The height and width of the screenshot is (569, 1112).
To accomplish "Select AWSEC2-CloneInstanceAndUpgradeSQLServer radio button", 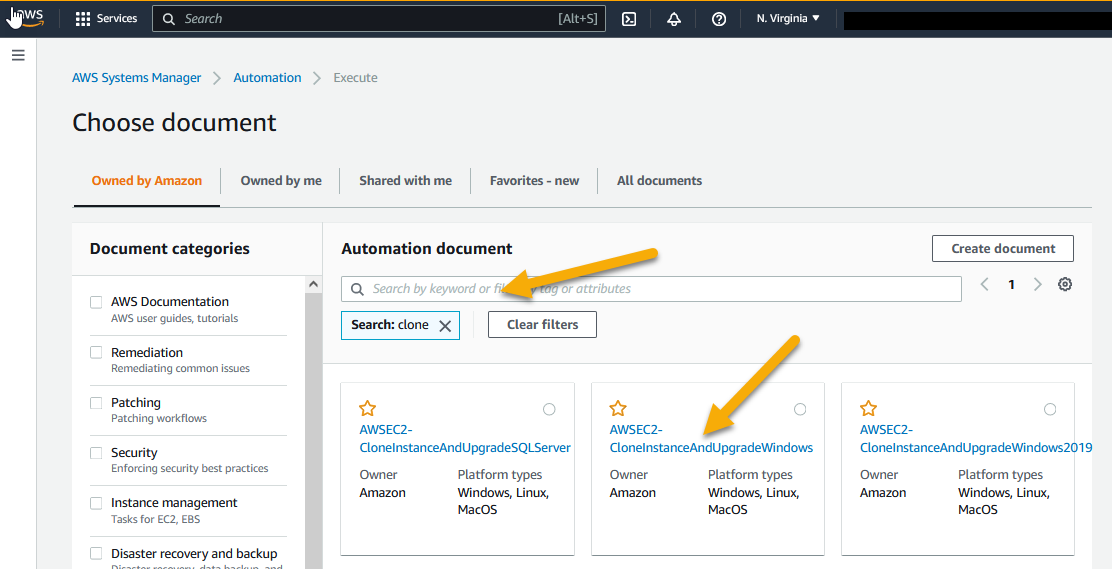I will [549, 409].
